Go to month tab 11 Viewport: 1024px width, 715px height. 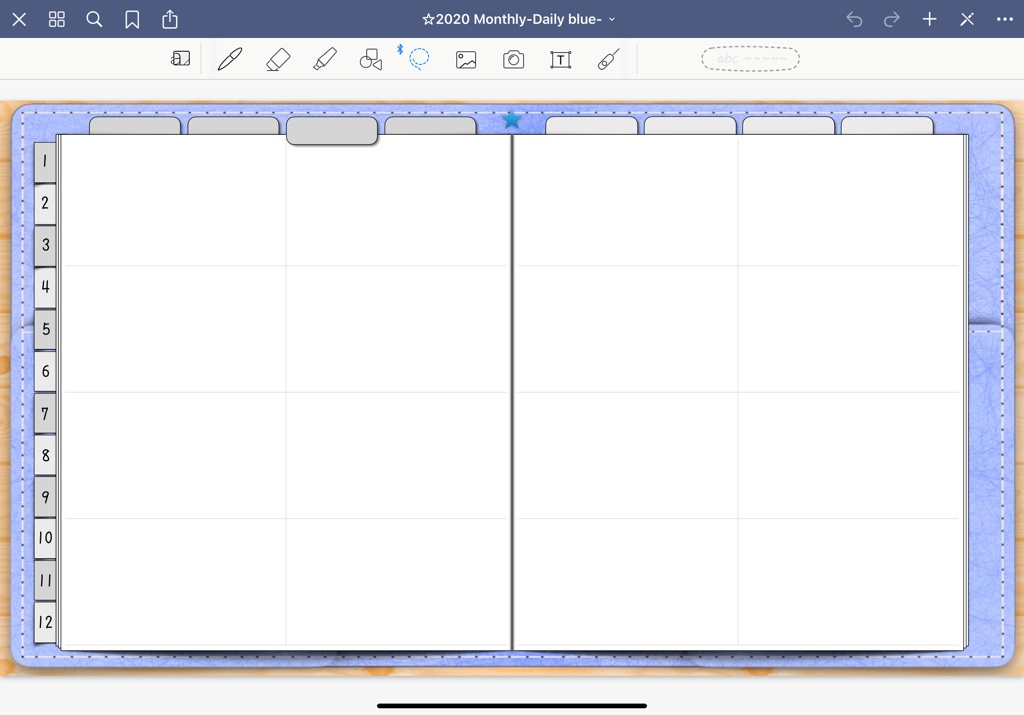tap(44, 580)
